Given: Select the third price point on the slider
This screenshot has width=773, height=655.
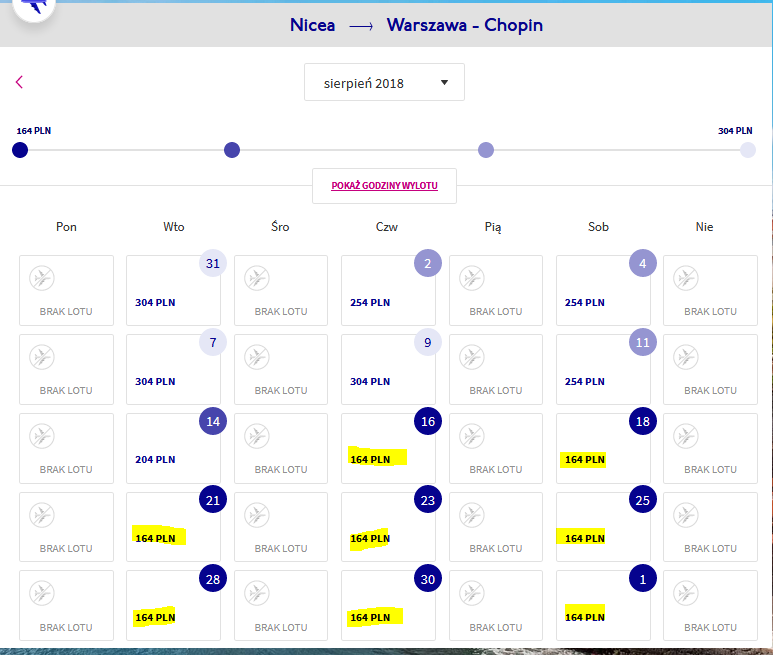Looking at the screenshot, I should (x=486, y=150).
